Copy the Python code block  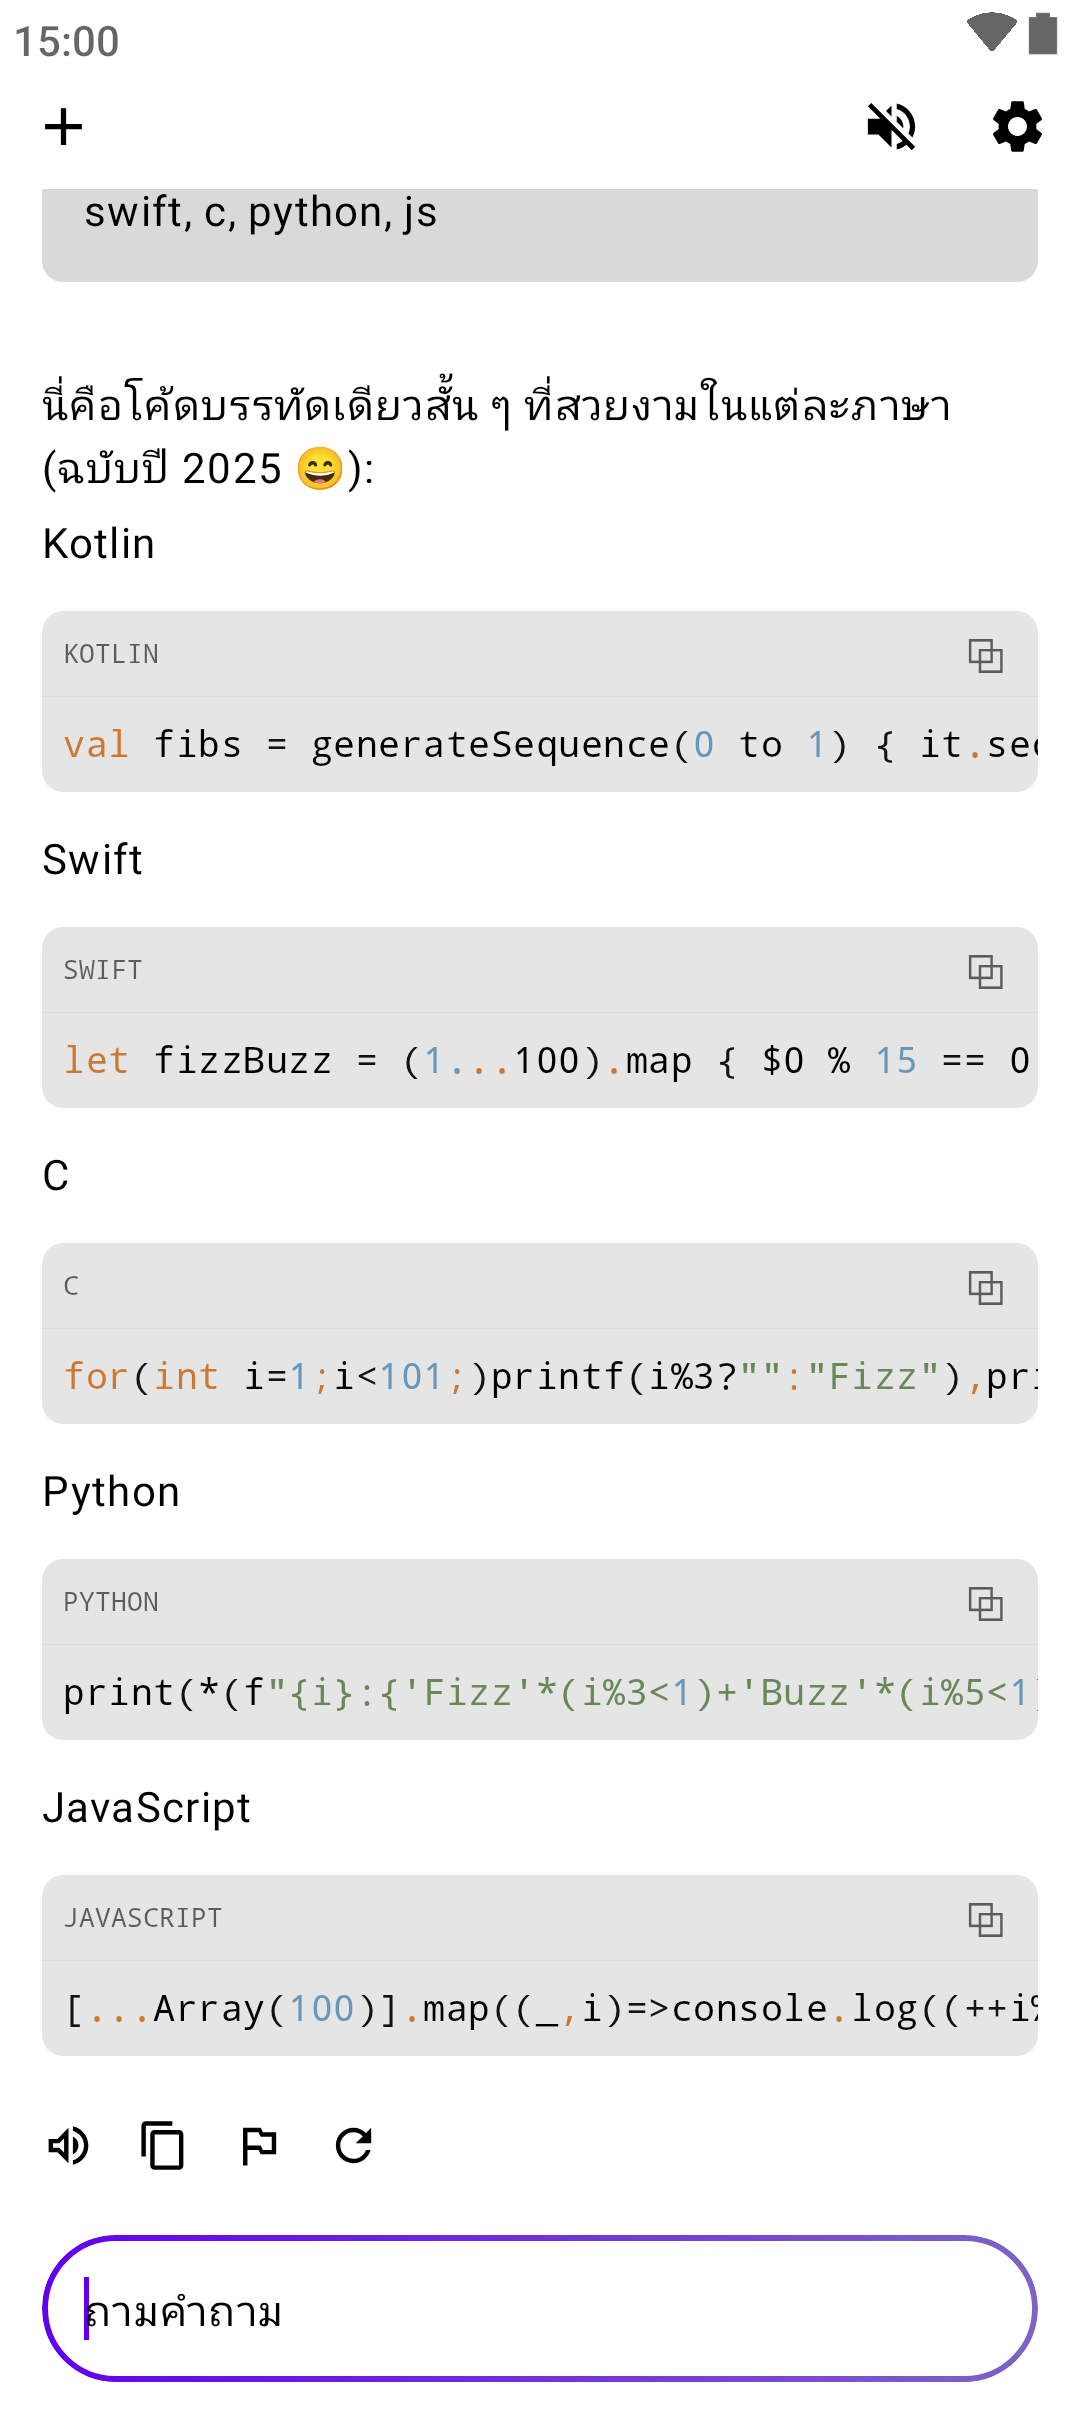[985, 1603]
